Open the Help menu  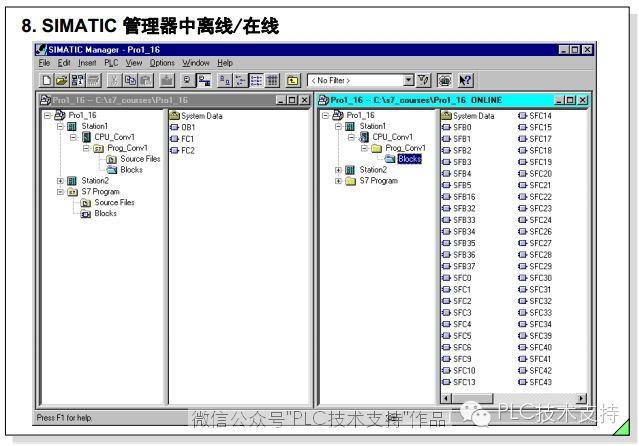point(225,63)
